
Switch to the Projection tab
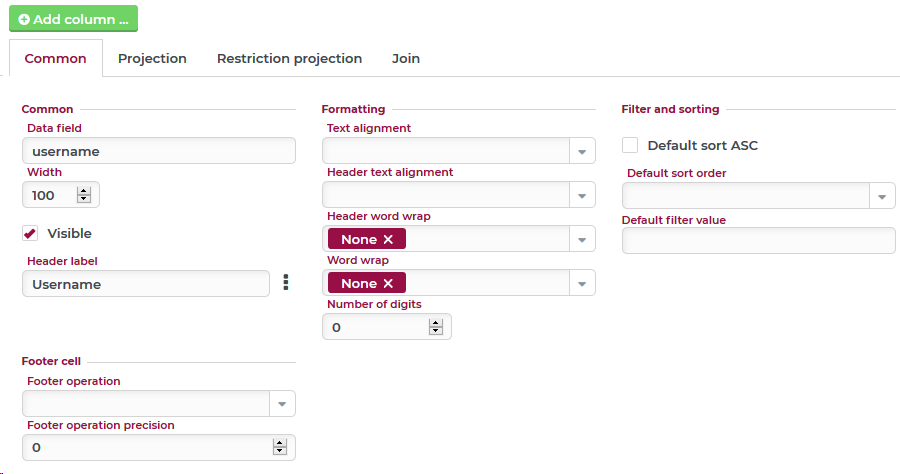pyautogui.click(x=152, y=58)
